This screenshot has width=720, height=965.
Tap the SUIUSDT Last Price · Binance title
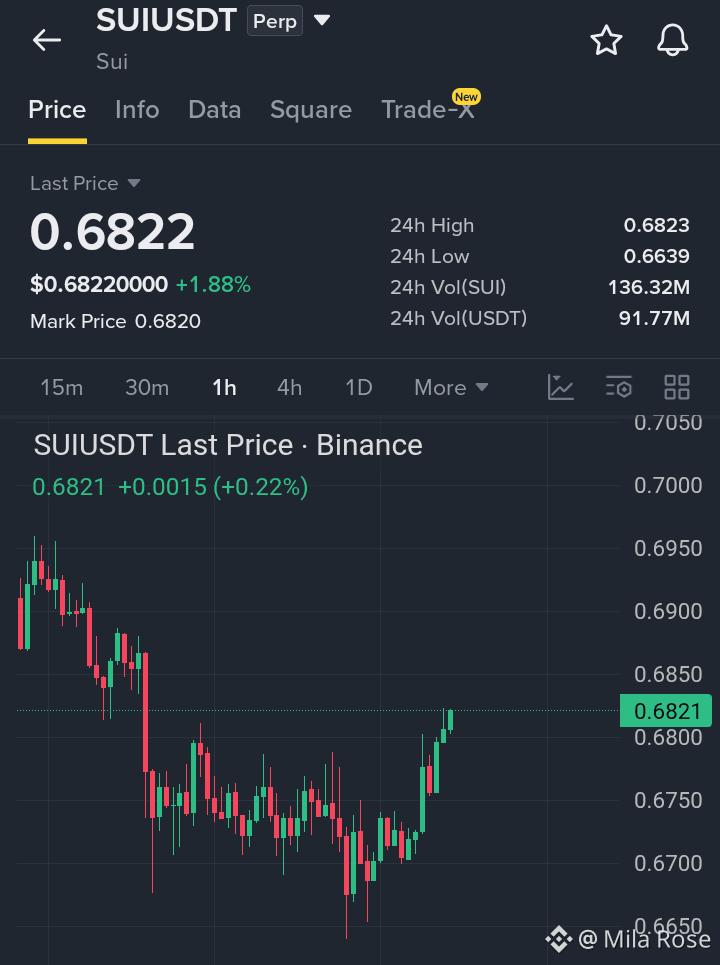[x=228, y=445]
